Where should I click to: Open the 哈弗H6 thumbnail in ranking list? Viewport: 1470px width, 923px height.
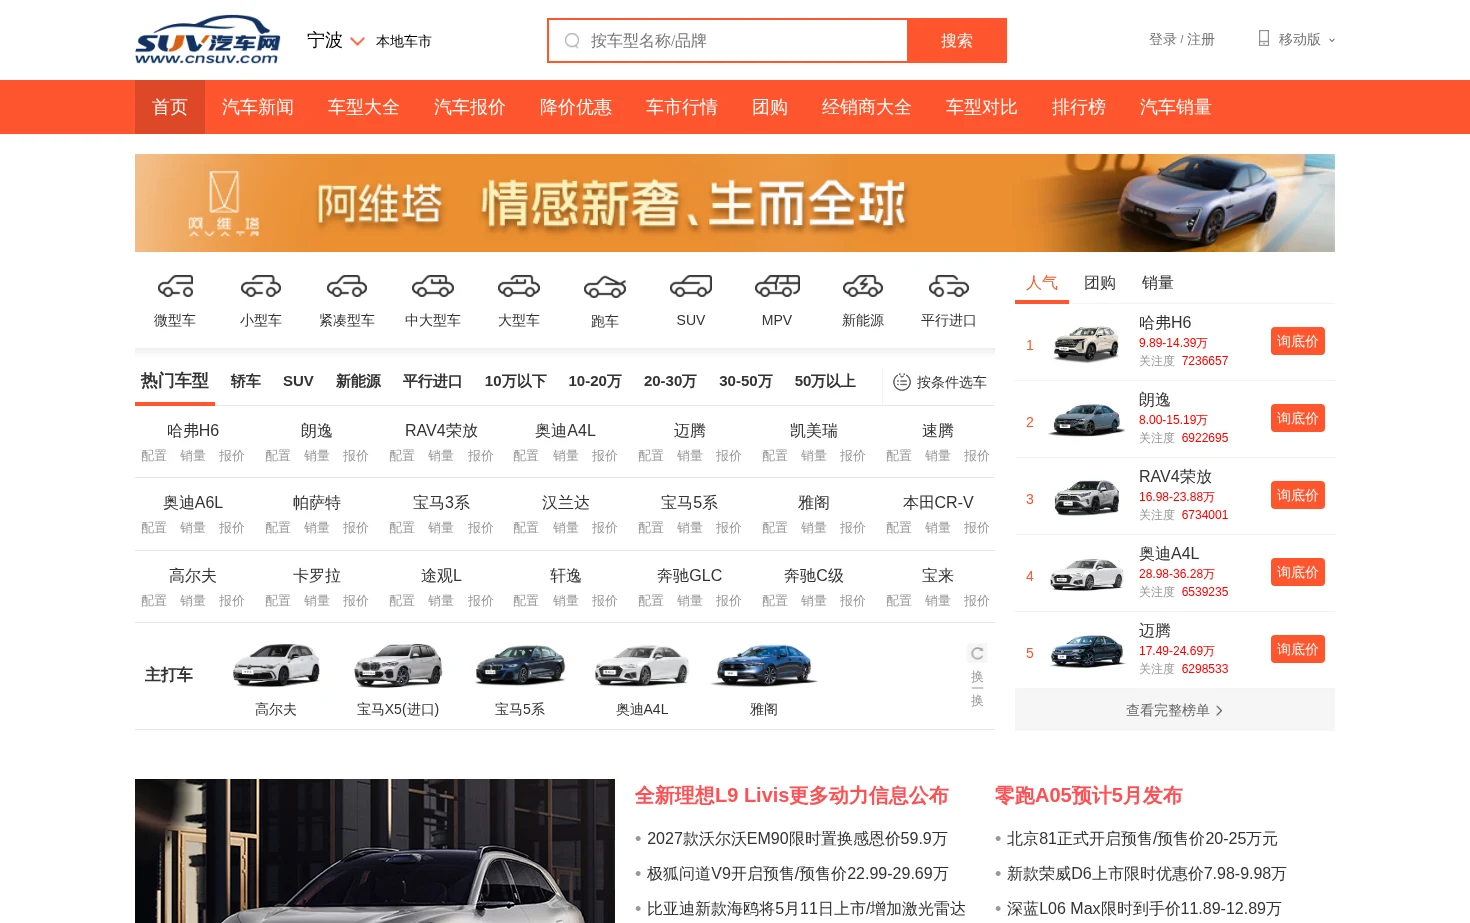[x=1087, y=343]
